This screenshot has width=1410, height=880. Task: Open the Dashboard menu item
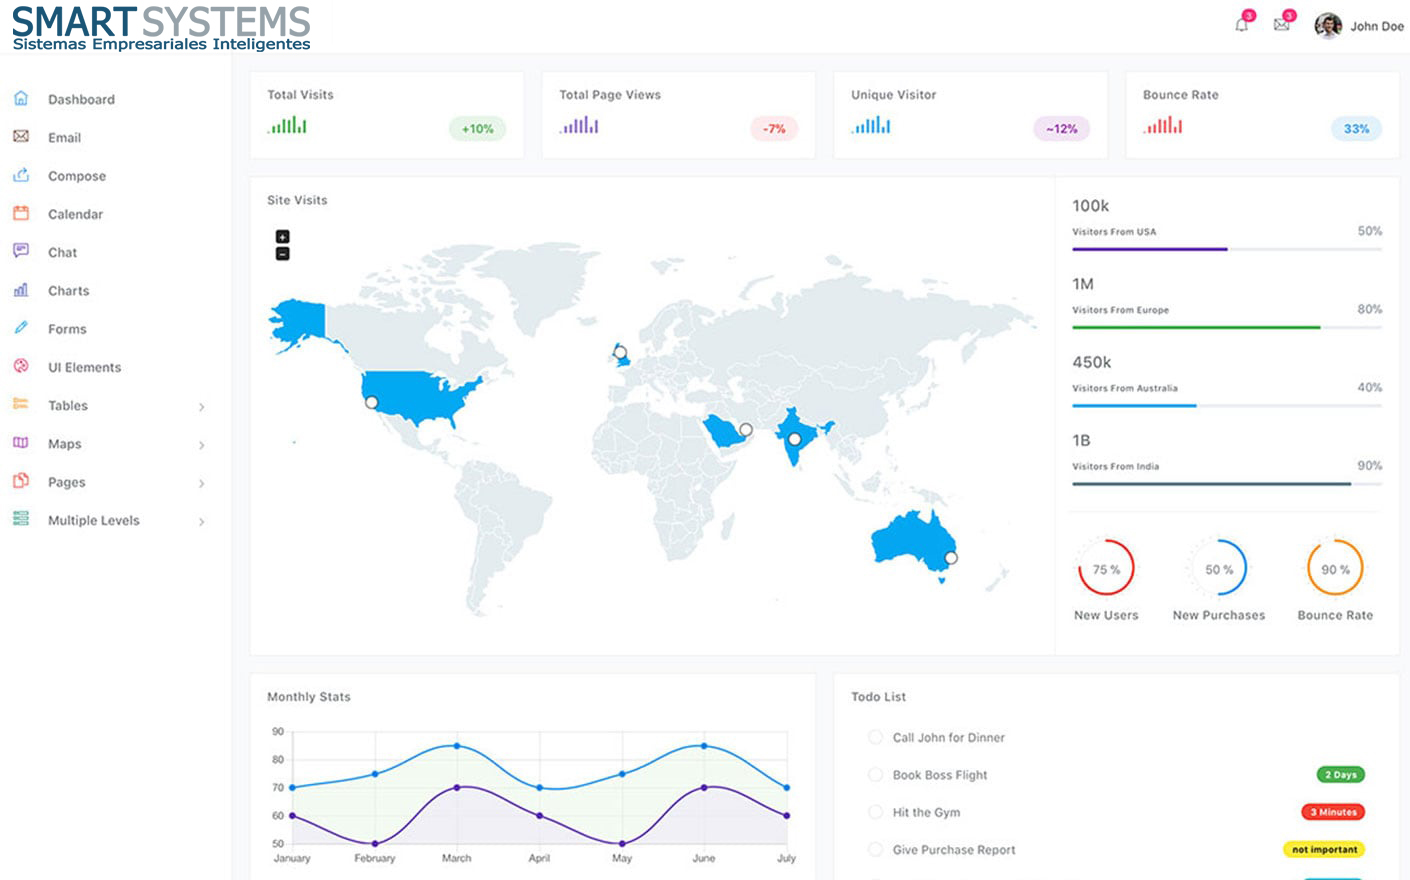81,99
